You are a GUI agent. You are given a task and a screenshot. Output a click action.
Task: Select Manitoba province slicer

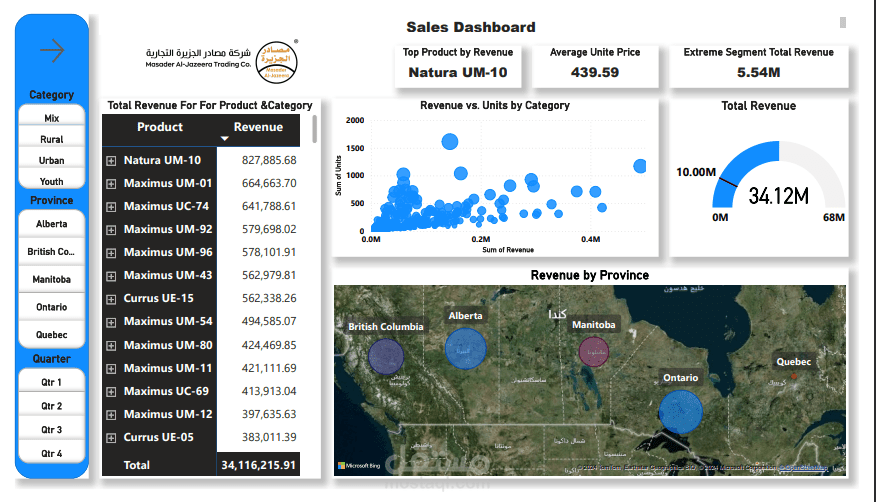[x=51, y=279]
